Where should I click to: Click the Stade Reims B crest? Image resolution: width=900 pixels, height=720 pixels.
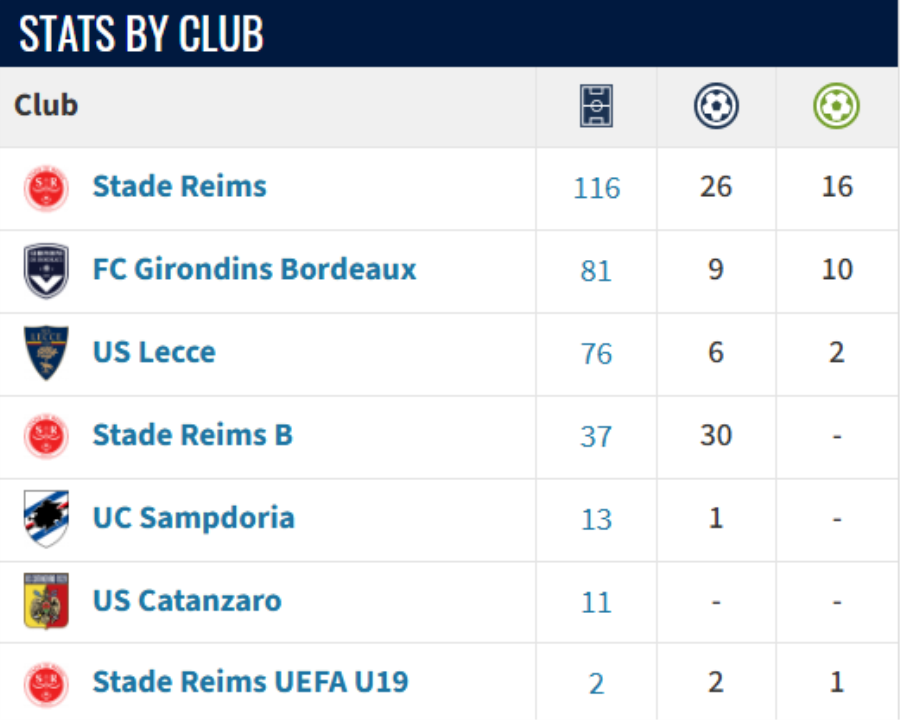click(x=46, y=436)
